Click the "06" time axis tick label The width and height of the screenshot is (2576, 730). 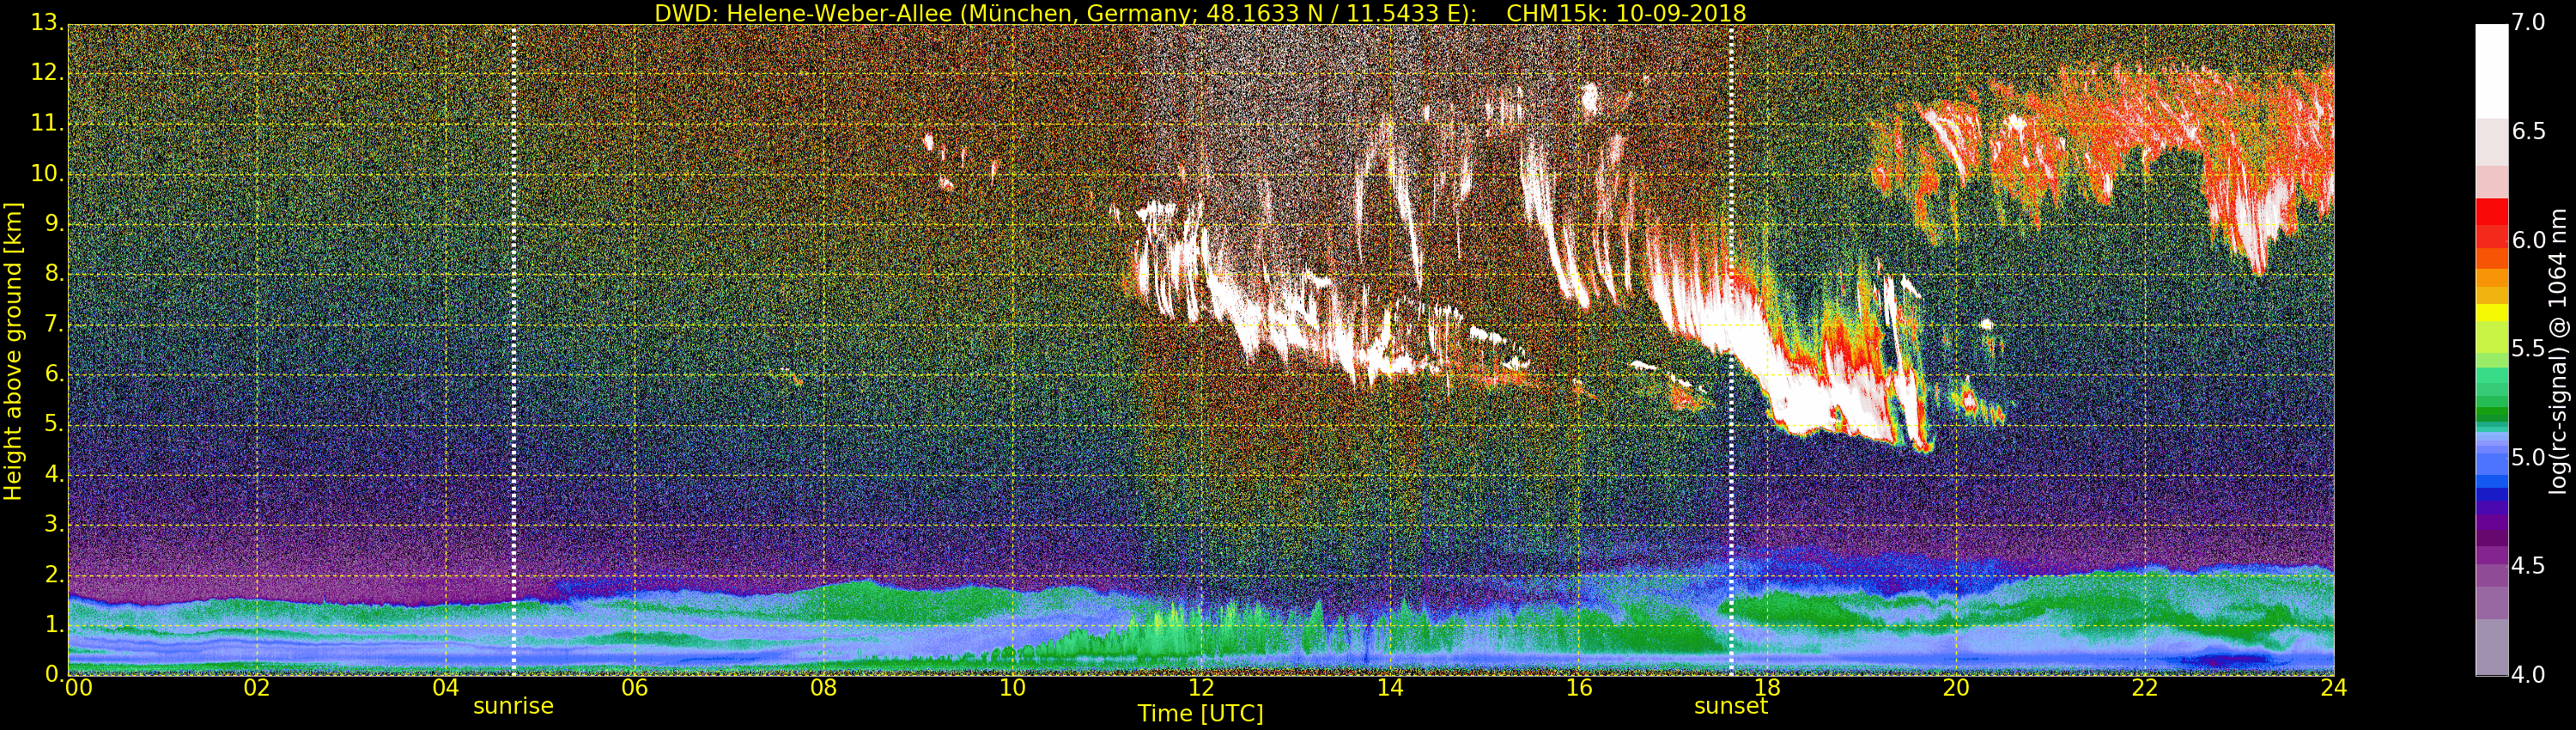(635, 688)
